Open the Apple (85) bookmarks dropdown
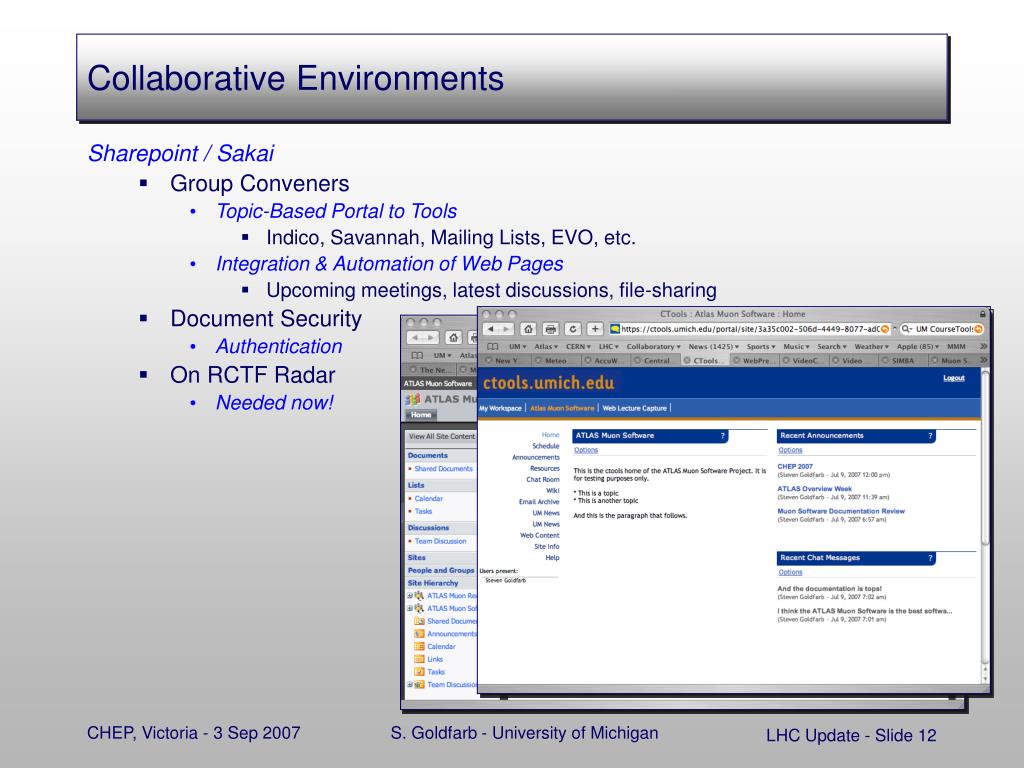This screenshot has height=768, width=1024. (x=918, y=347)
